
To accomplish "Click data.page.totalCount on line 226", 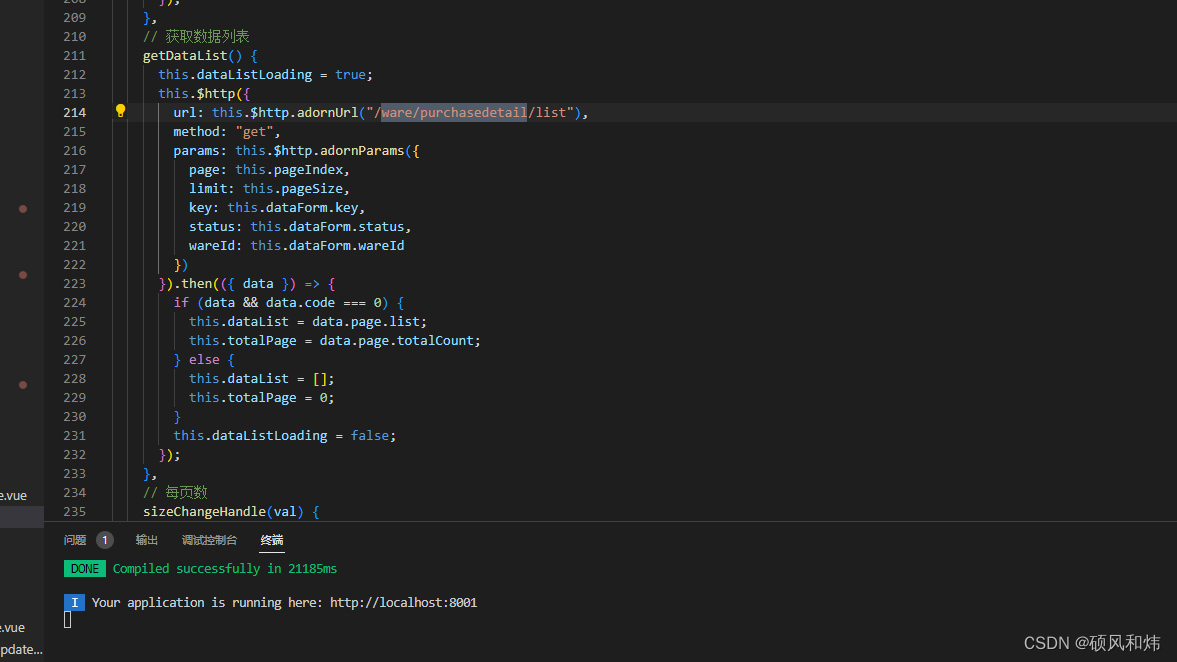I will pyautogui.click(x=396, y=341).
